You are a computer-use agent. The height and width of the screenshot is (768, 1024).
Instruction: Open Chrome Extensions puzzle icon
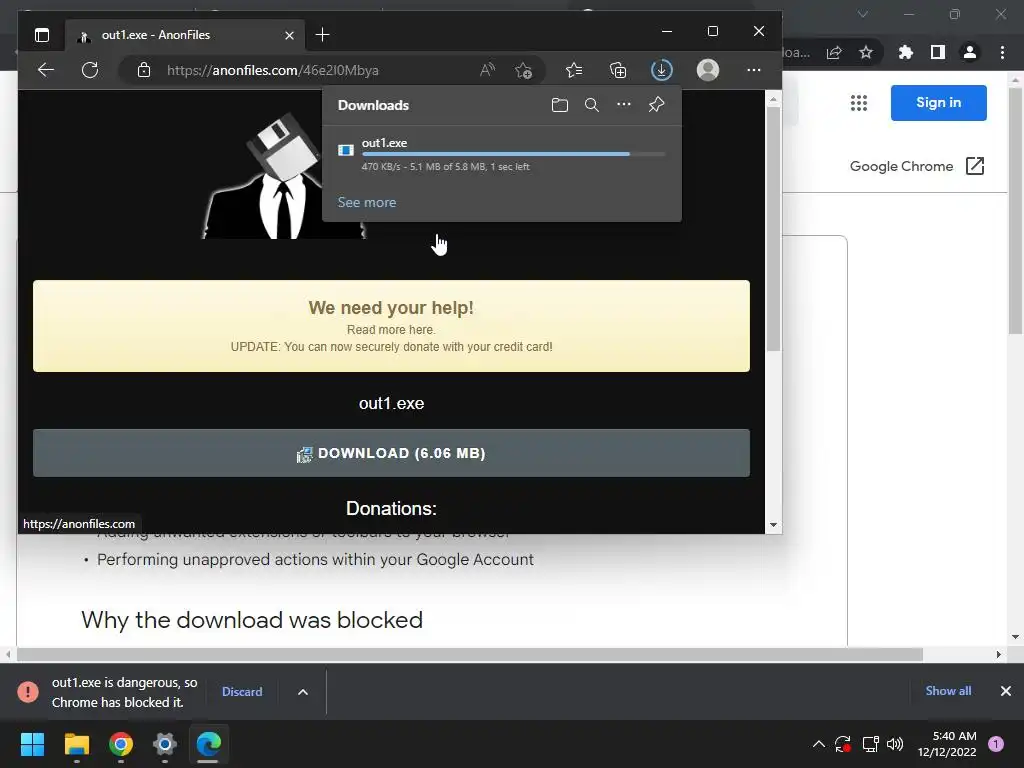click(x=906, y=52)
